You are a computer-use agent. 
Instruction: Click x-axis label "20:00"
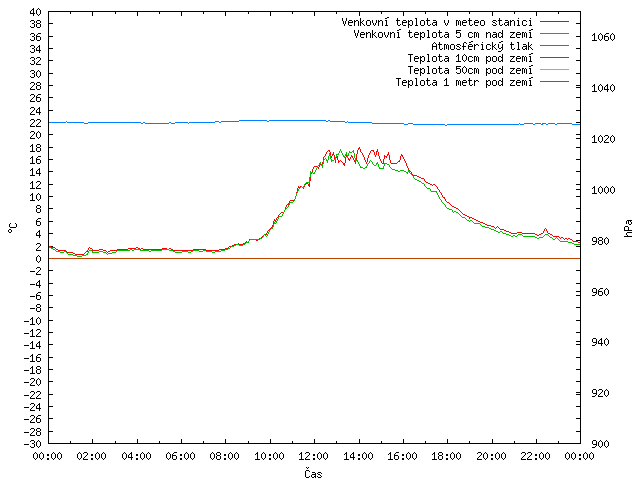tap(491, 456)
